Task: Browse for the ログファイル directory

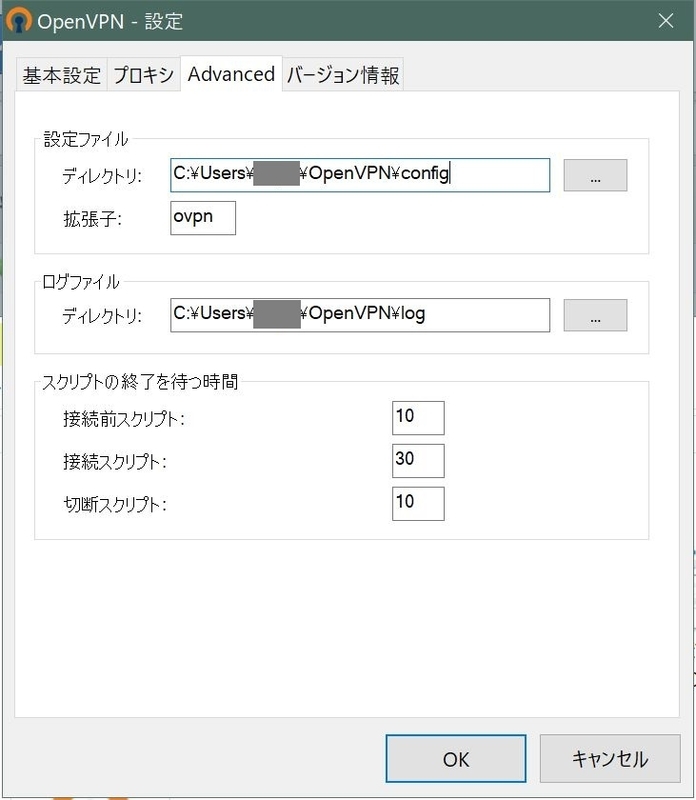Action: (595, 315)
